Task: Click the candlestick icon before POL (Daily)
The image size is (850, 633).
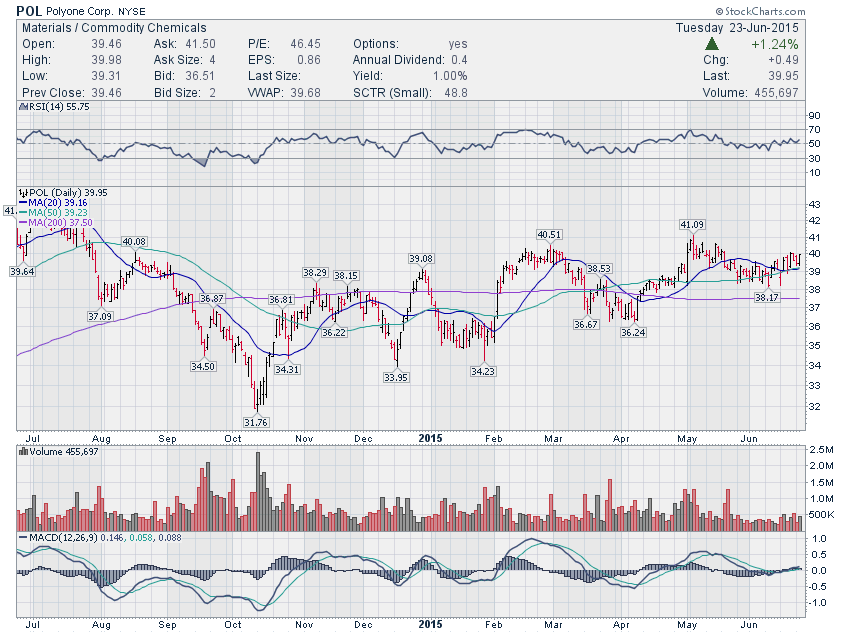Action: click(23, 192)
